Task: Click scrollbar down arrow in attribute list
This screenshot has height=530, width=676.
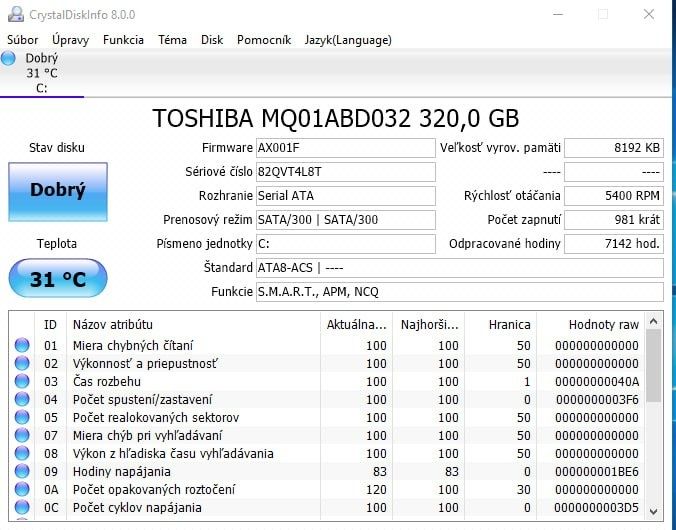Action: (654, 512)
